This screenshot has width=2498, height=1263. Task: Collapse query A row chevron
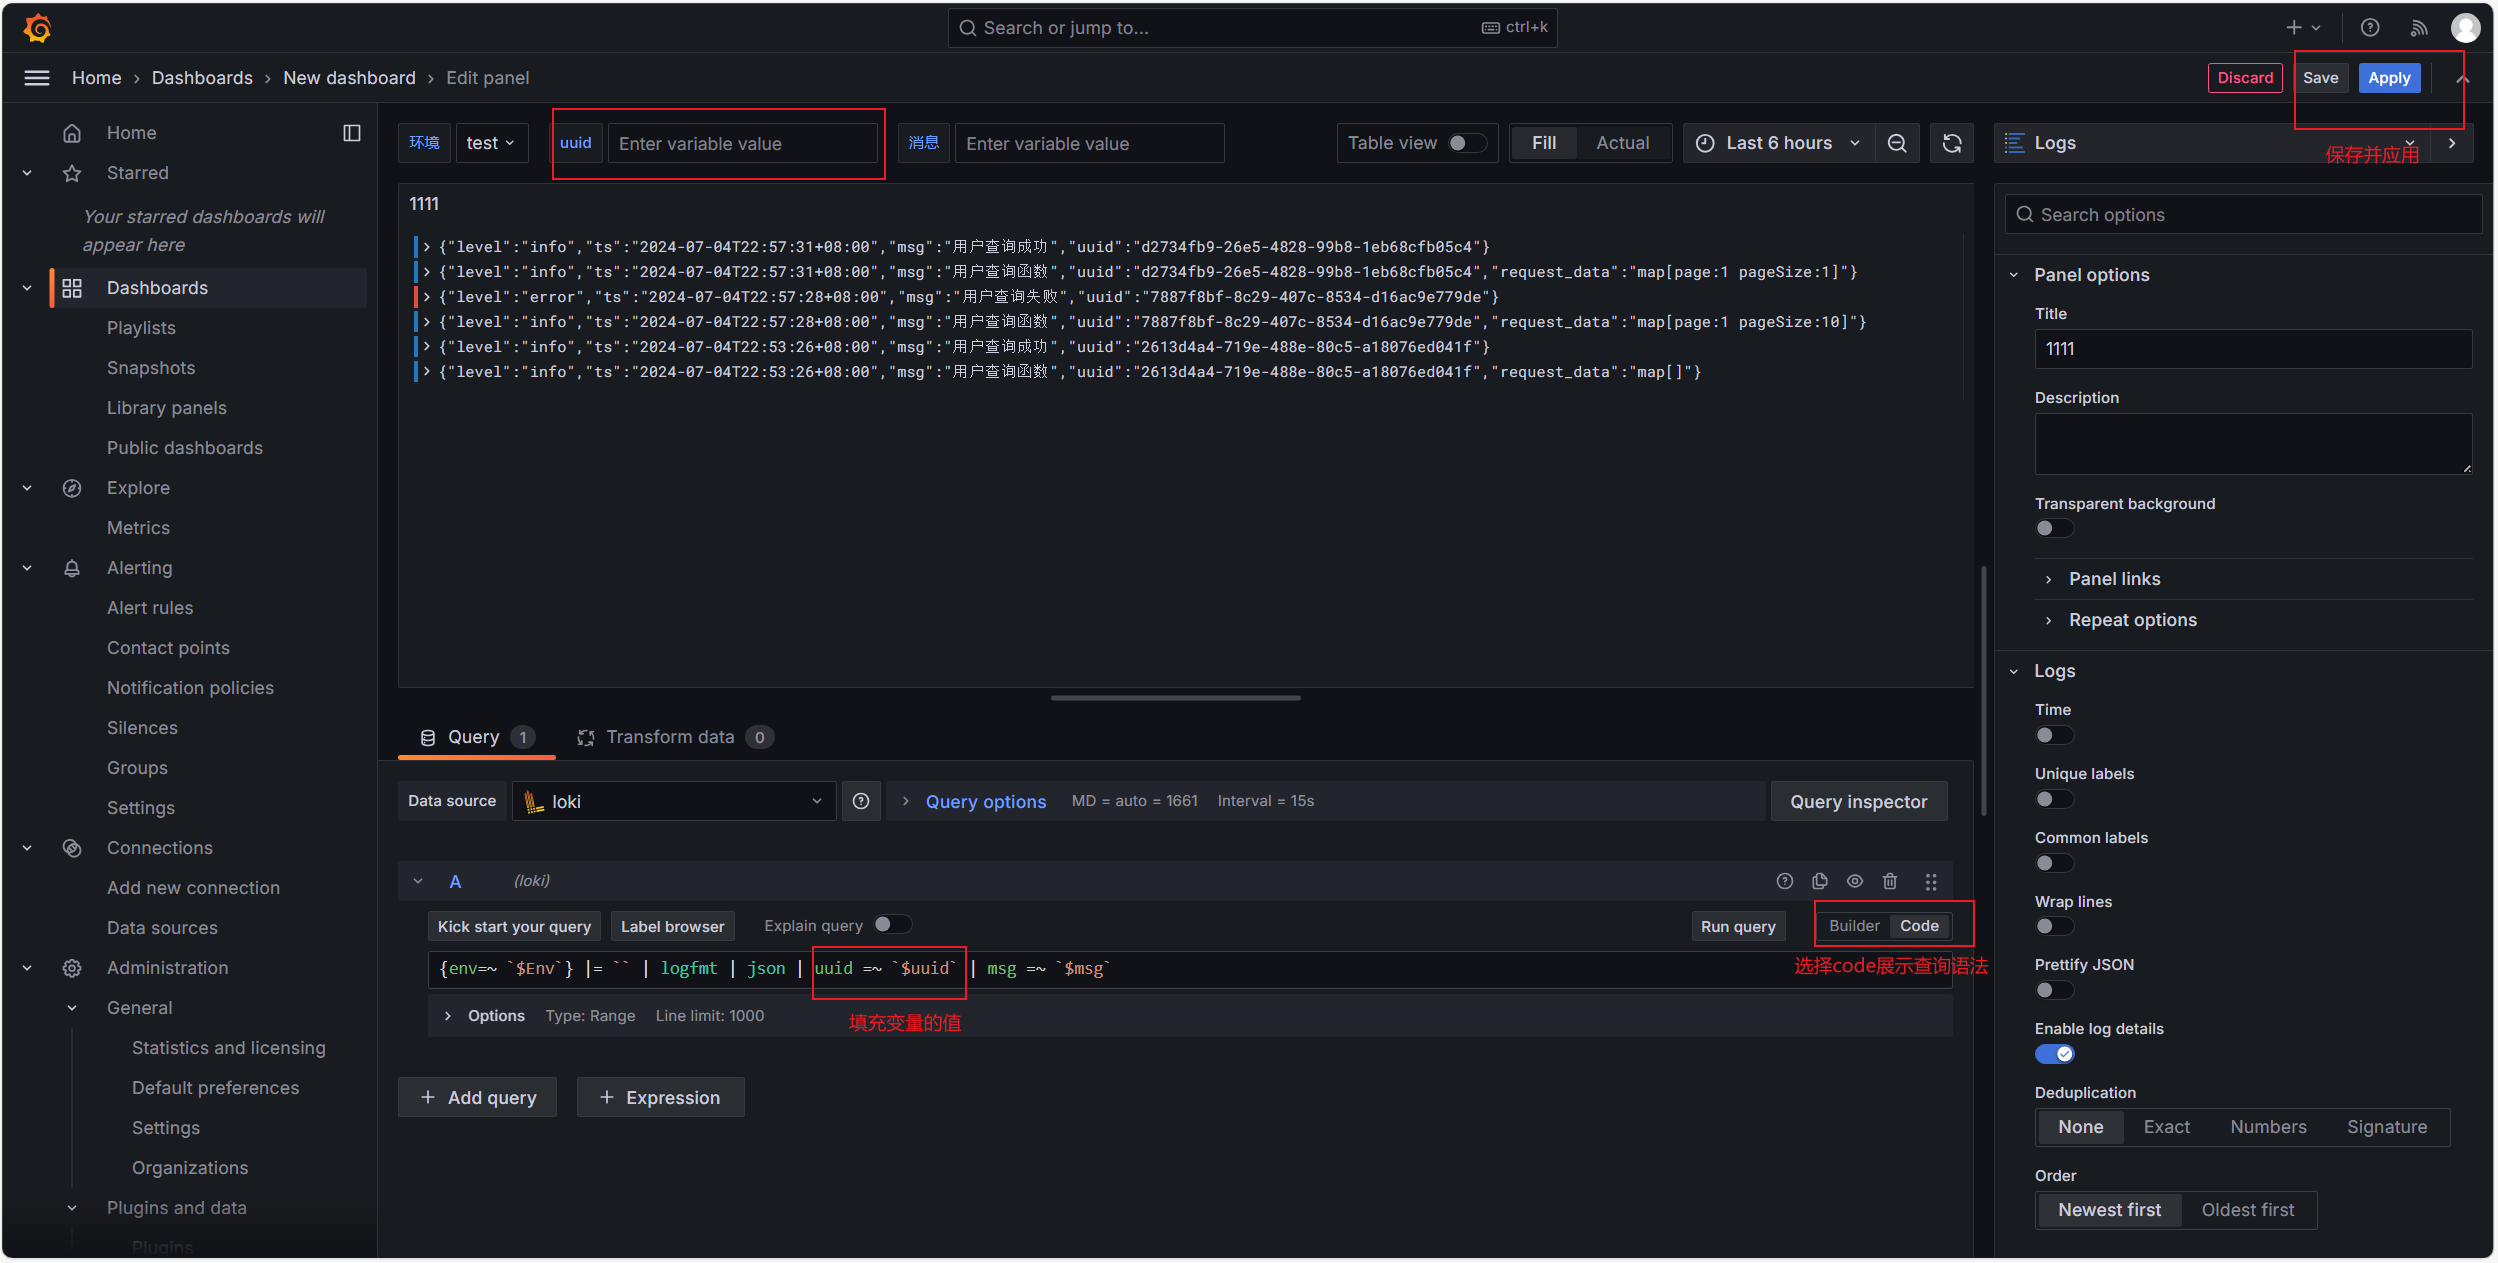(x=418, y=881)
